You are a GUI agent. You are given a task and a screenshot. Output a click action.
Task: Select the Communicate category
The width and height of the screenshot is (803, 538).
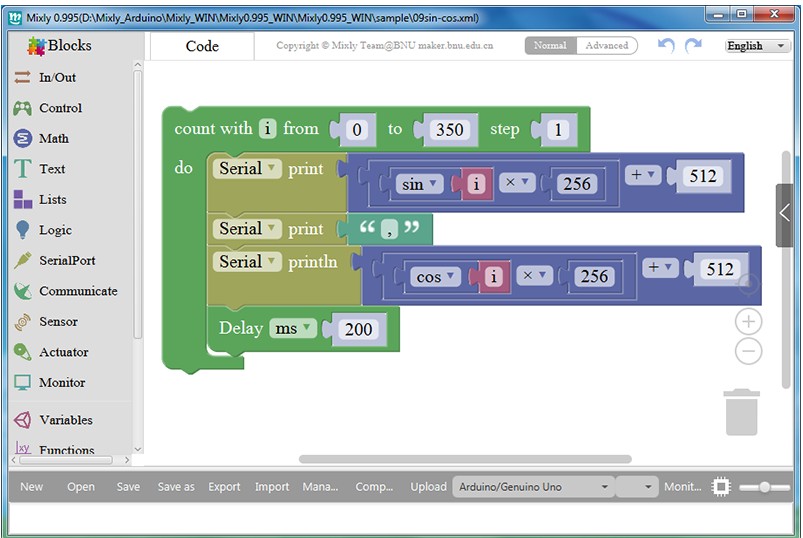(78, 291)
